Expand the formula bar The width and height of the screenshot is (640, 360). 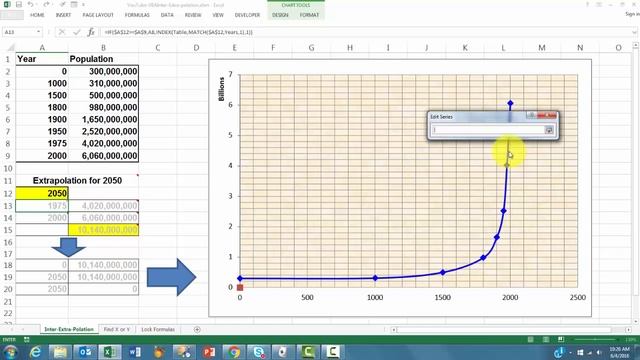[634, 32]
